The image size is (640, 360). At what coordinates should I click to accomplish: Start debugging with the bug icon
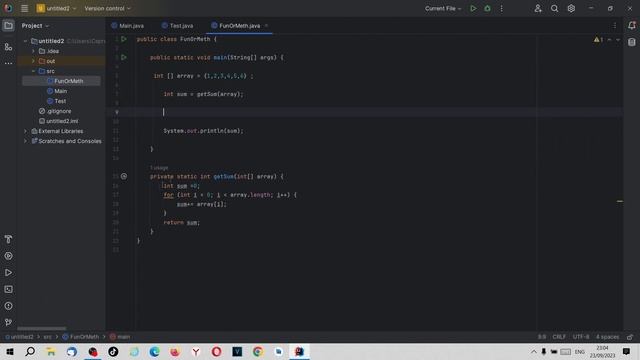pos(487,8)
